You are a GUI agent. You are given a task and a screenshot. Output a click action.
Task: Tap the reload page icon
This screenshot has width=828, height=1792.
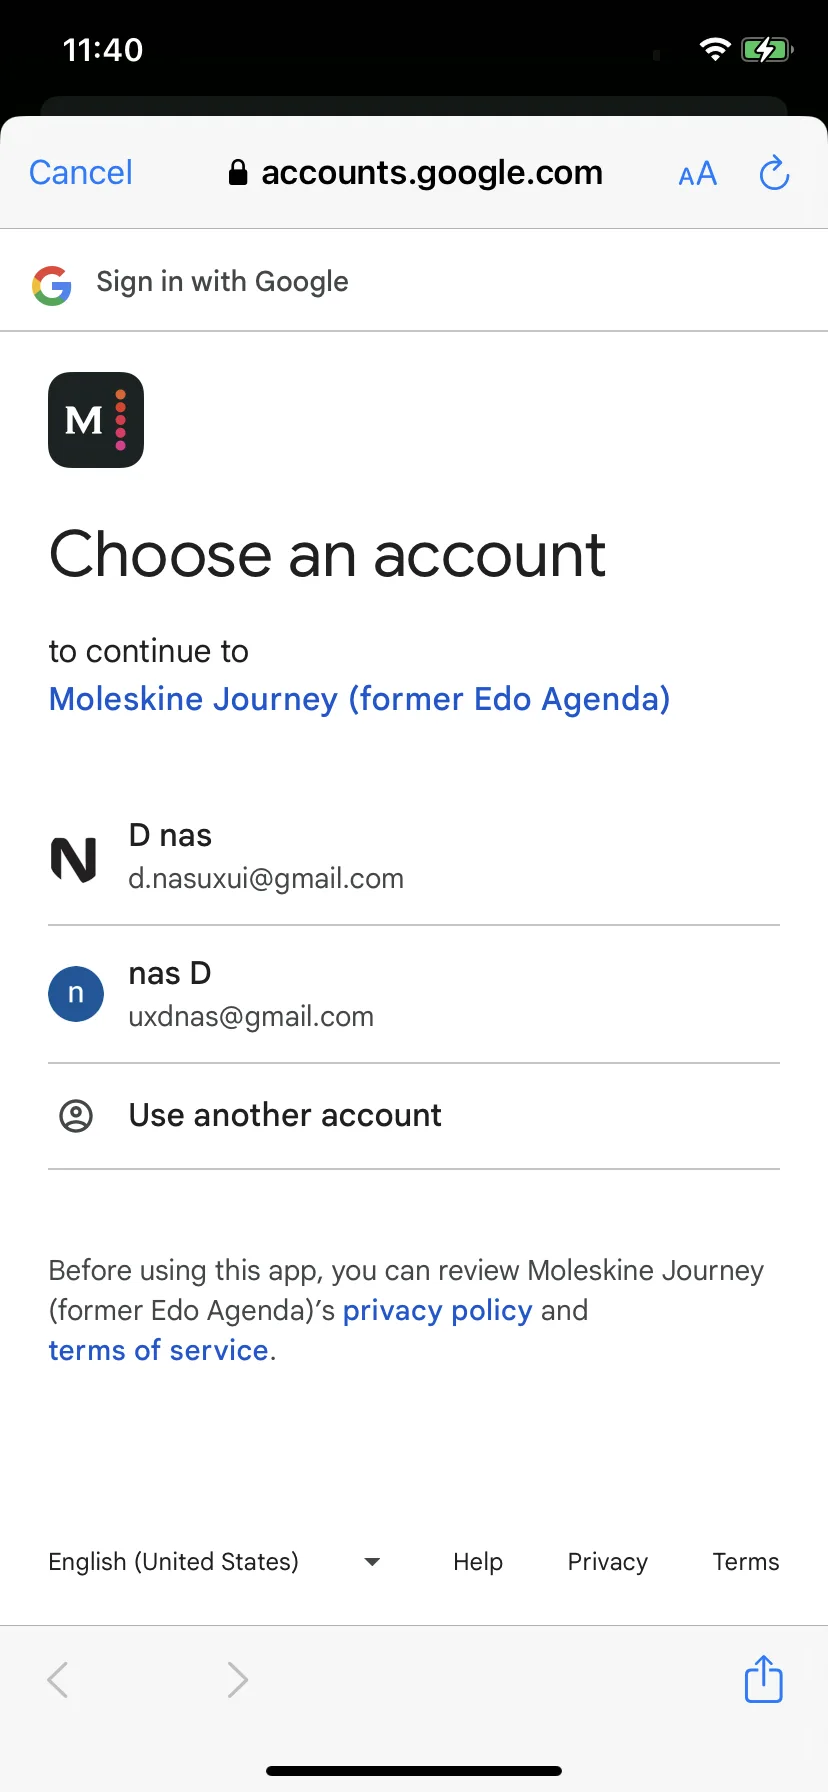click(x=774, y=173)
